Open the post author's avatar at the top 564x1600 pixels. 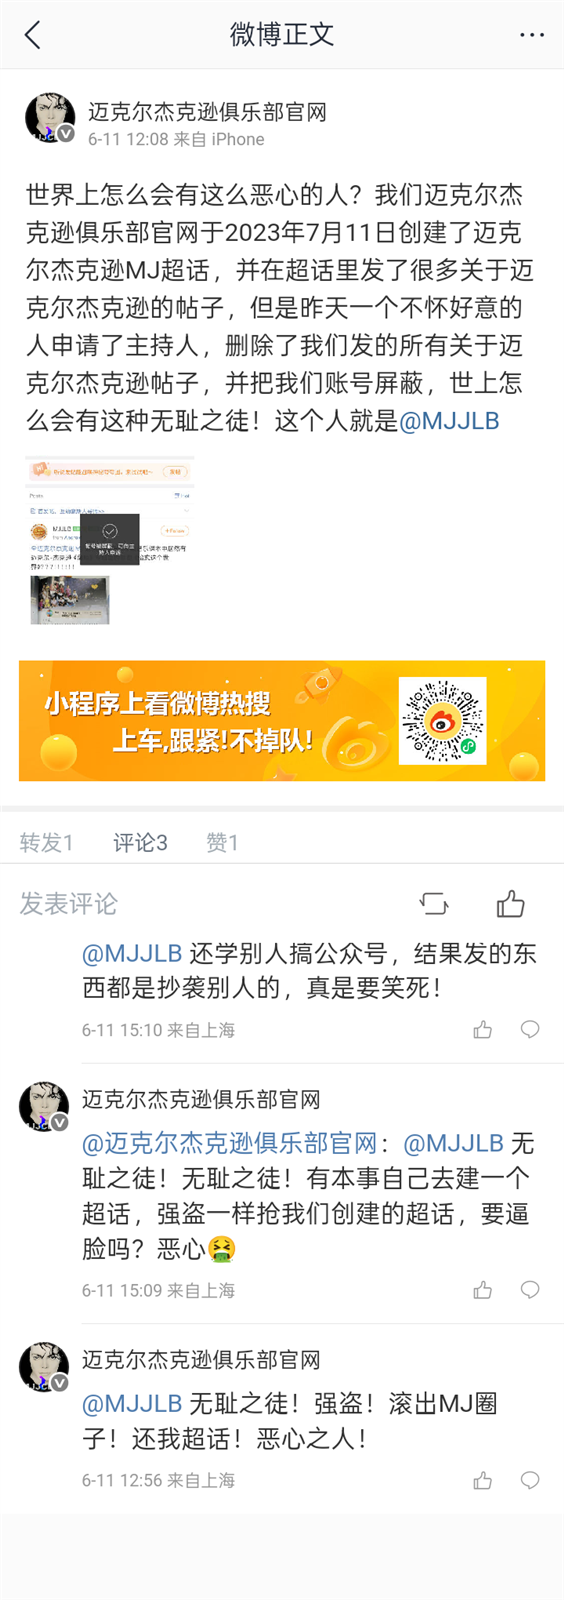click(49, 118)
